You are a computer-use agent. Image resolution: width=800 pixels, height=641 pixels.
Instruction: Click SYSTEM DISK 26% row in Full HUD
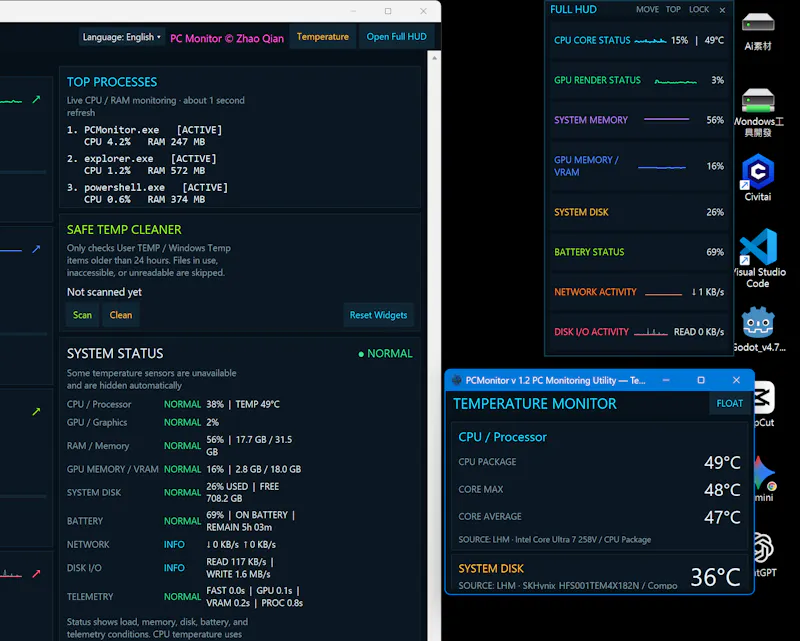(x=639, y=212)
